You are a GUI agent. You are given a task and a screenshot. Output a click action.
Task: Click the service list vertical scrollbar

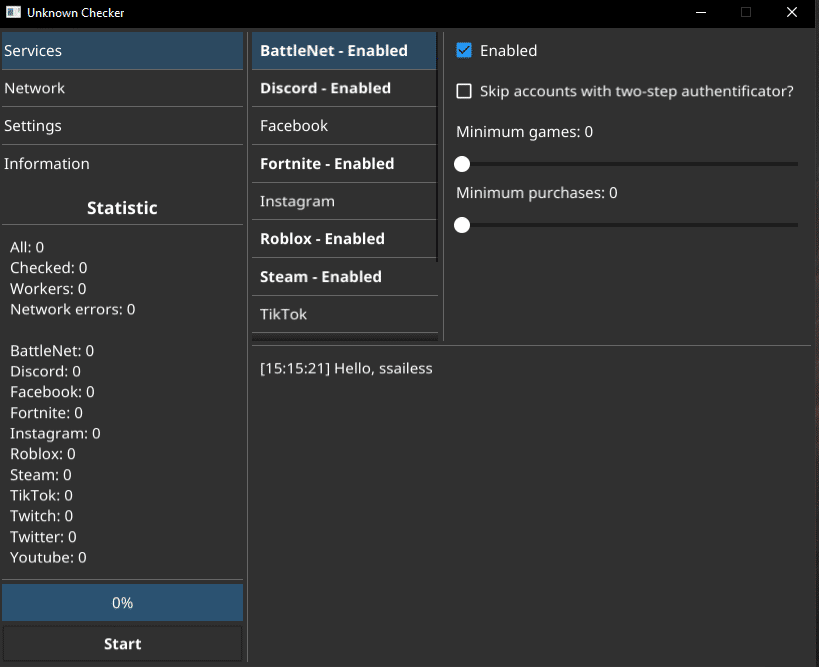[x=439, y=150]
